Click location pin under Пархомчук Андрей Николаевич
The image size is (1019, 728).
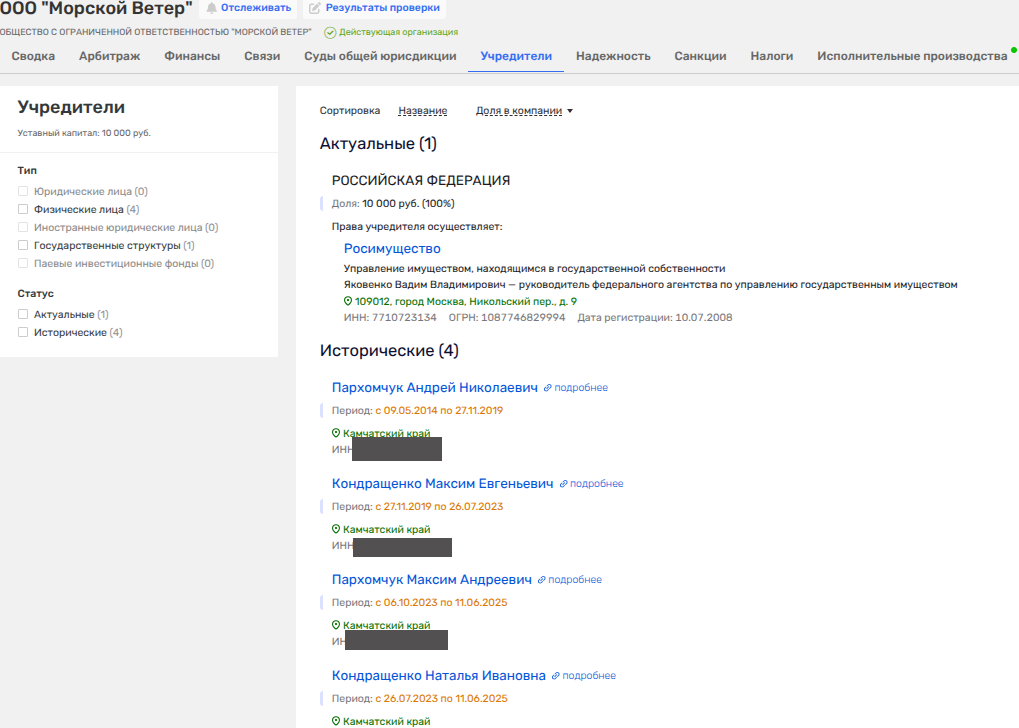(336, 433)
